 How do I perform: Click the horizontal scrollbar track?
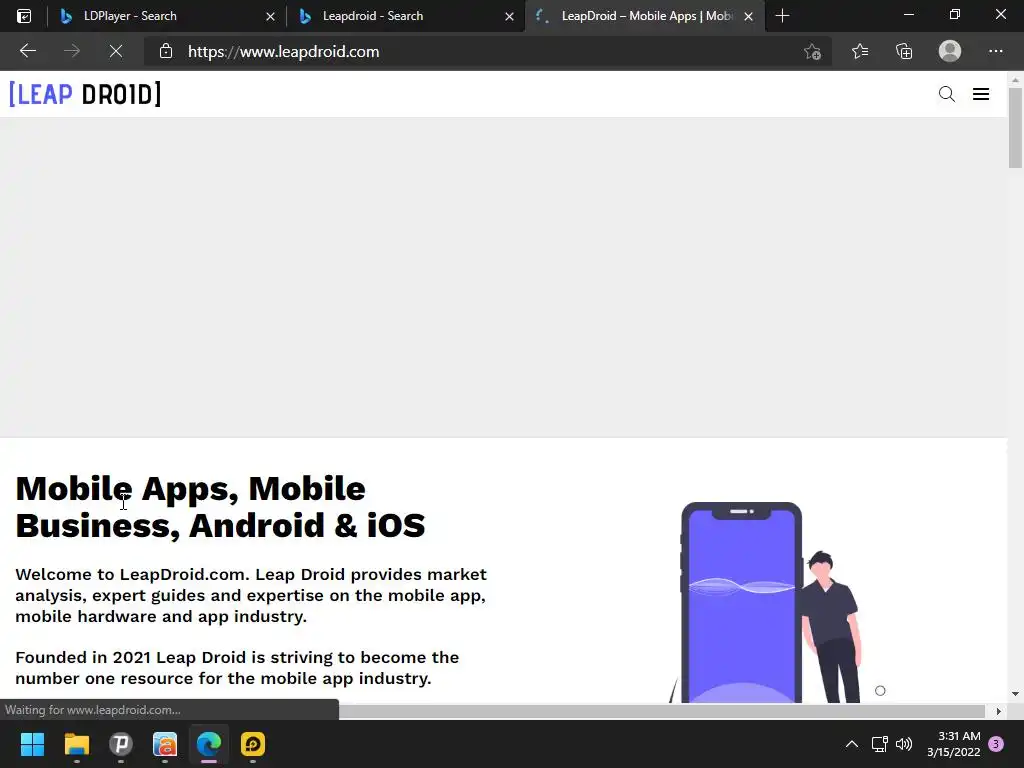click(x=661, y=711)
